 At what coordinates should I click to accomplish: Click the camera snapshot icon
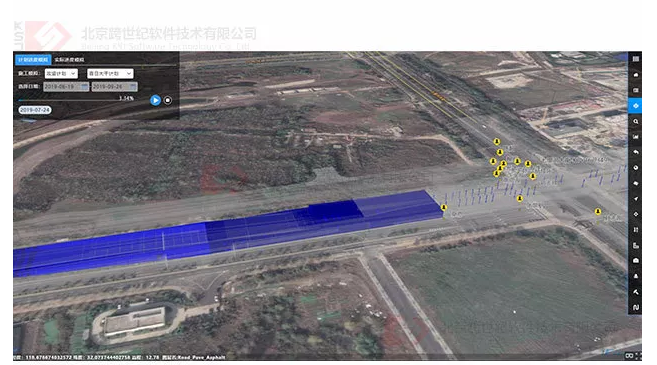pos(635,261)
